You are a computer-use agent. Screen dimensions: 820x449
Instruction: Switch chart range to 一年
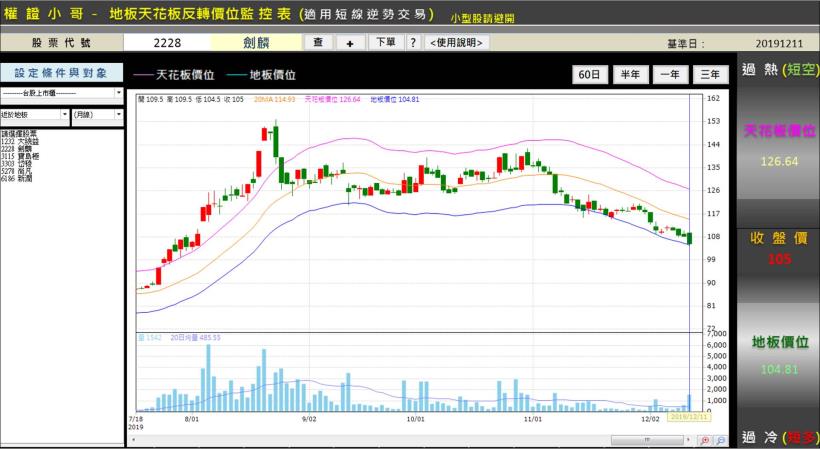[x=670, y=75]
